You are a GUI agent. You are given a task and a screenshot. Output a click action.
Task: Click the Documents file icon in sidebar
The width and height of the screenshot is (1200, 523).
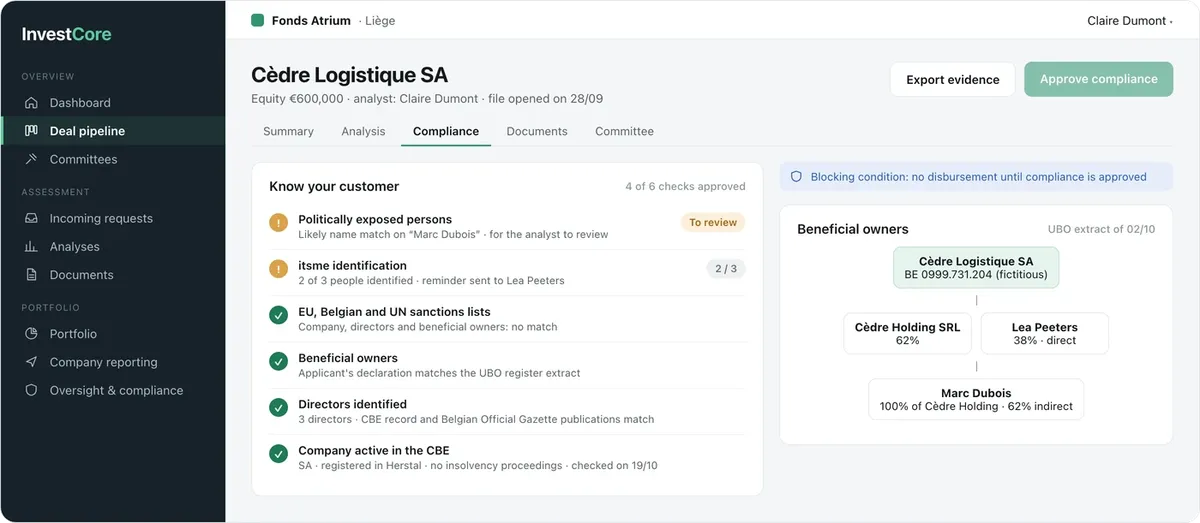(x=31, y=275)
